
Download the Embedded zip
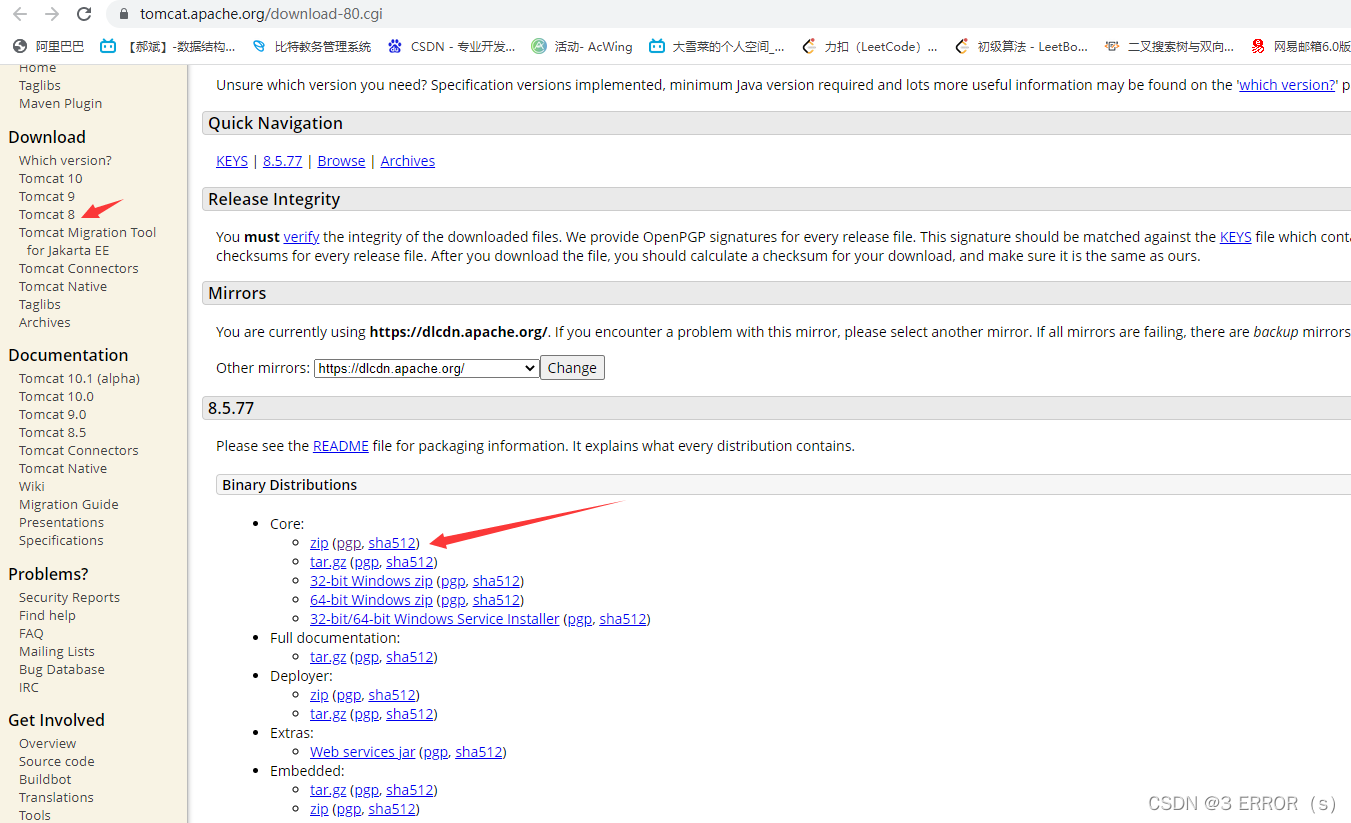click(319, 809)
